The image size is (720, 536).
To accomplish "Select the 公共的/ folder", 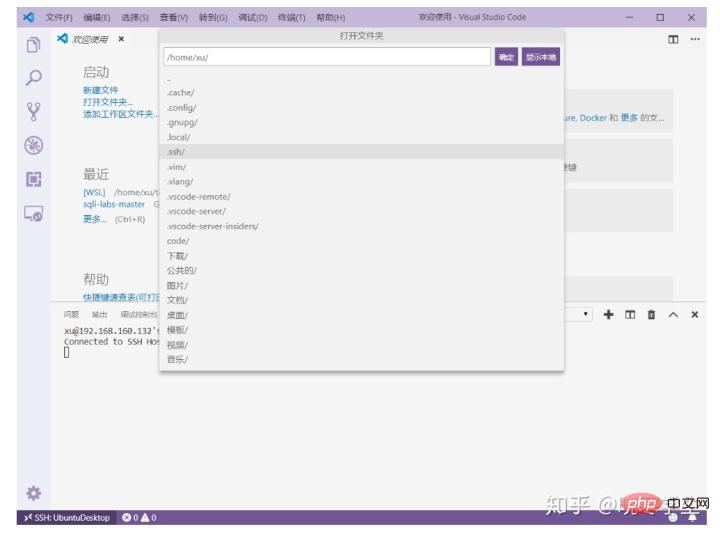I will point(362,271).
